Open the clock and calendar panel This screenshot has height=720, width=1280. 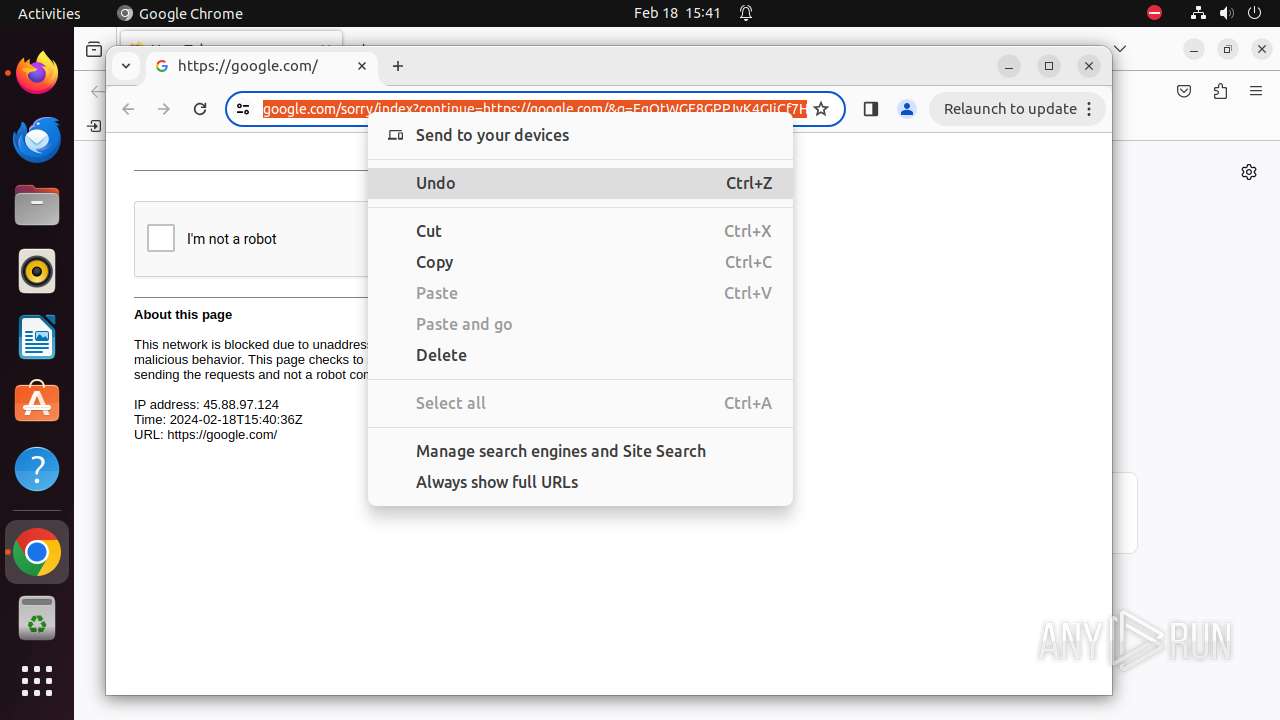(x=677, y=13)
